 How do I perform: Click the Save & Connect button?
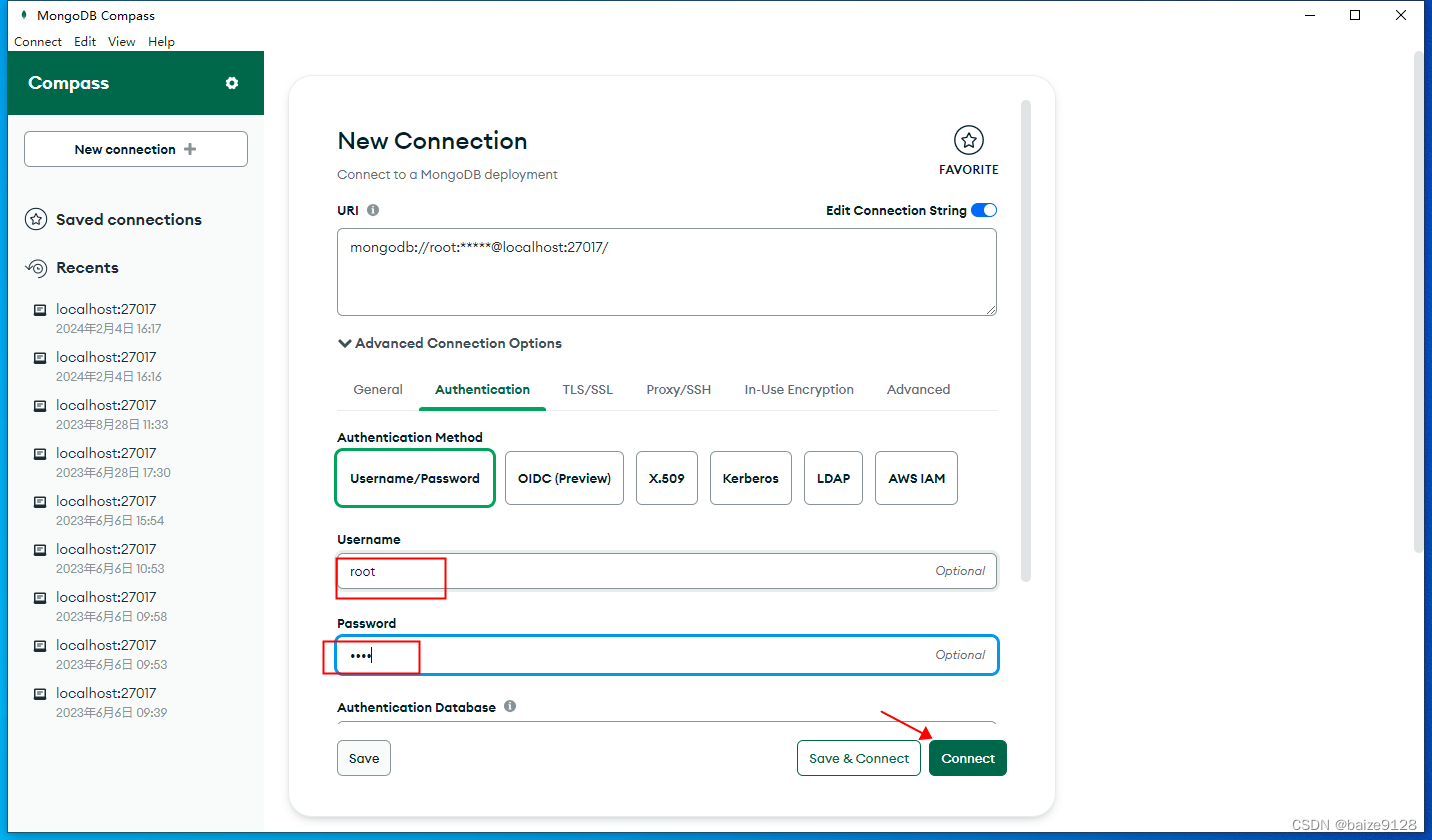coord(859,758)
